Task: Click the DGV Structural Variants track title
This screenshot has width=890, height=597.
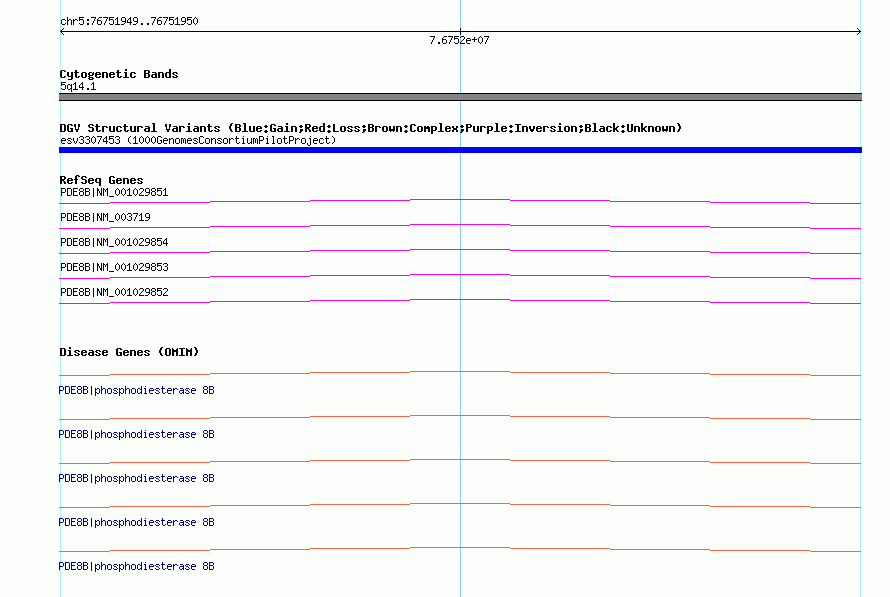Action: point(370,128)
